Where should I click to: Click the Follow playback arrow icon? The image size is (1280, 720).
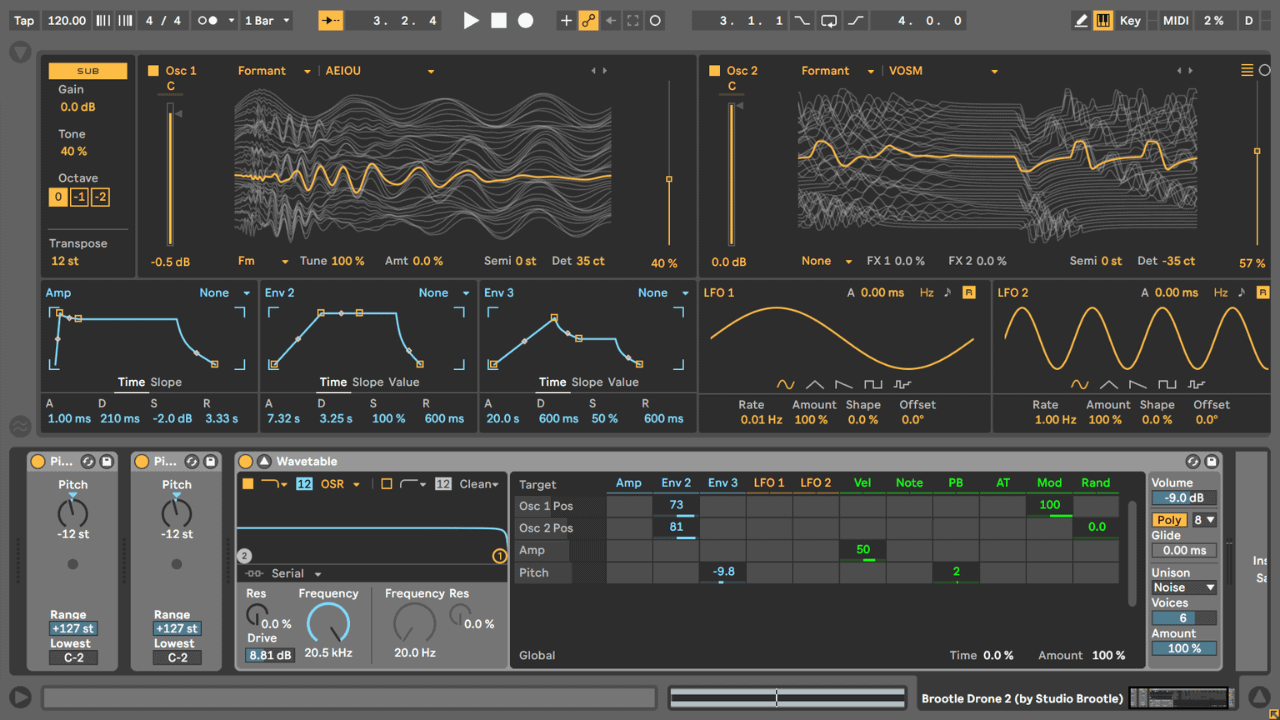coord(330,19)
